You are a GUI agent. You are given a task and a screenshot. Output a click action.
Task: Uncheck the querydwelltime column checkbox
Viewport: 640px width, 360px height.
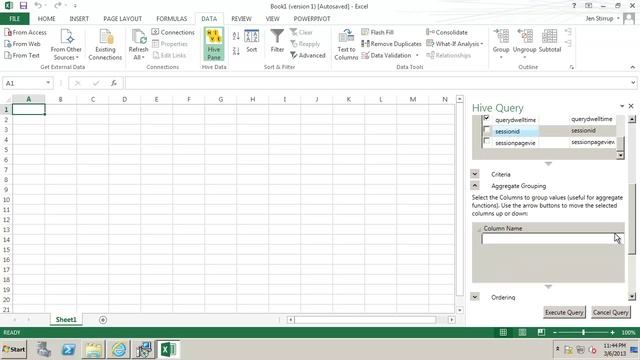pyautogui.click(x=487, y=118)
